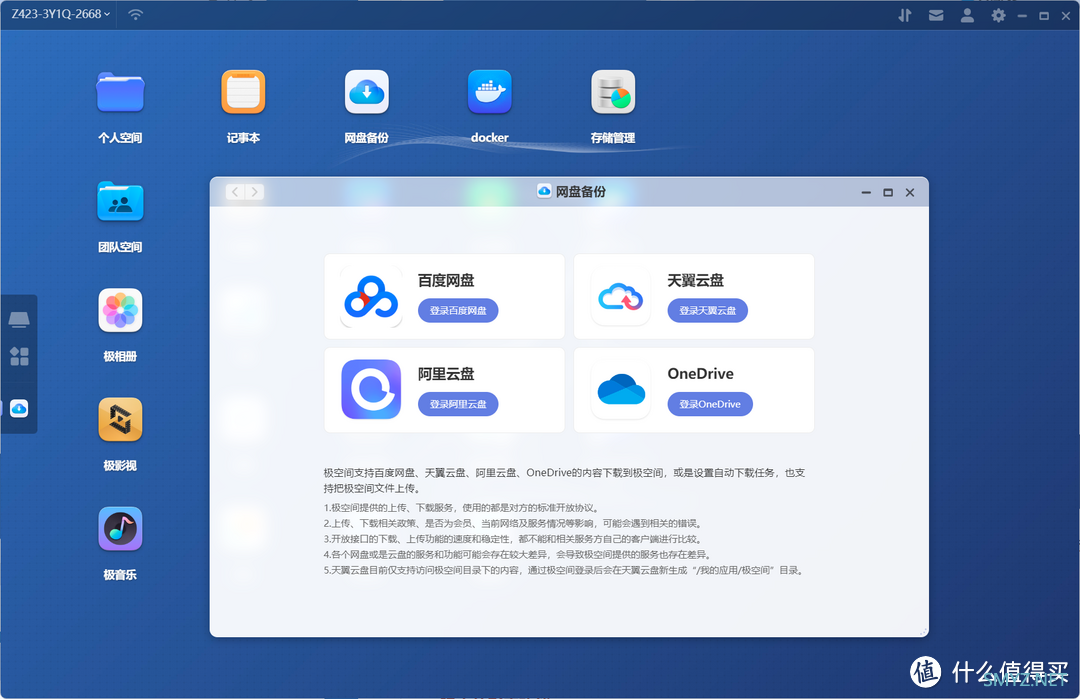
Task: Select the cloud backup icon in side dock
Action: point(19,408)
